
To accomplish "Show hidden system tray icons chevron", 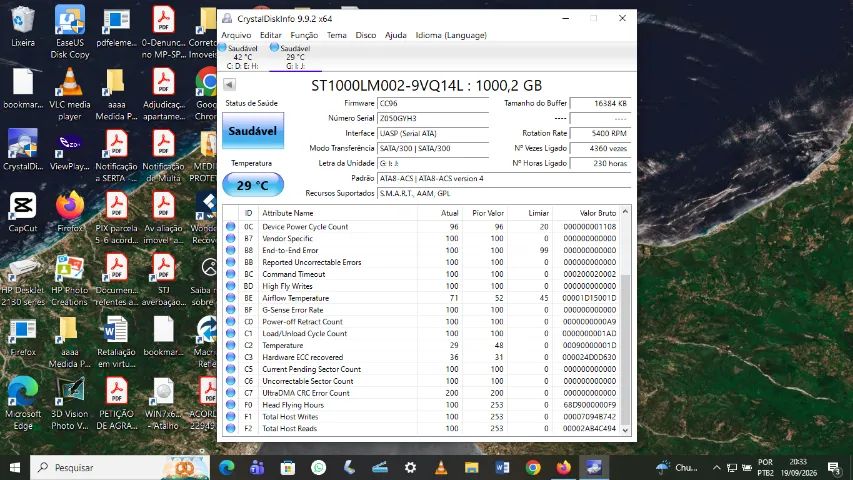I will click(716, 467).
